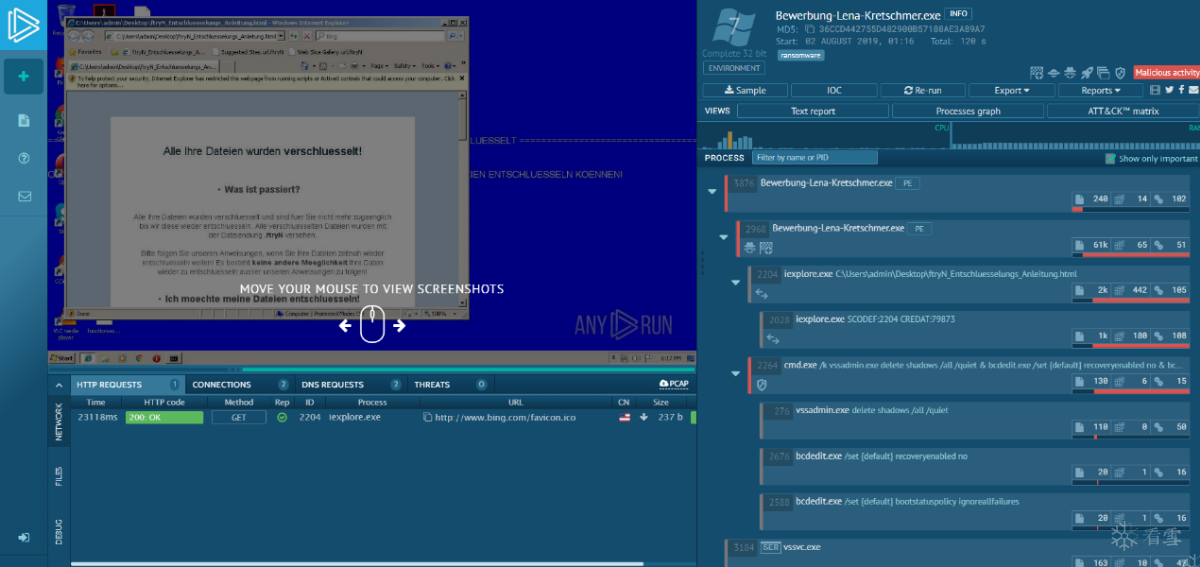Focus the Filter by name or PID field
The image size is (1200, 567).
pos(814,158)
